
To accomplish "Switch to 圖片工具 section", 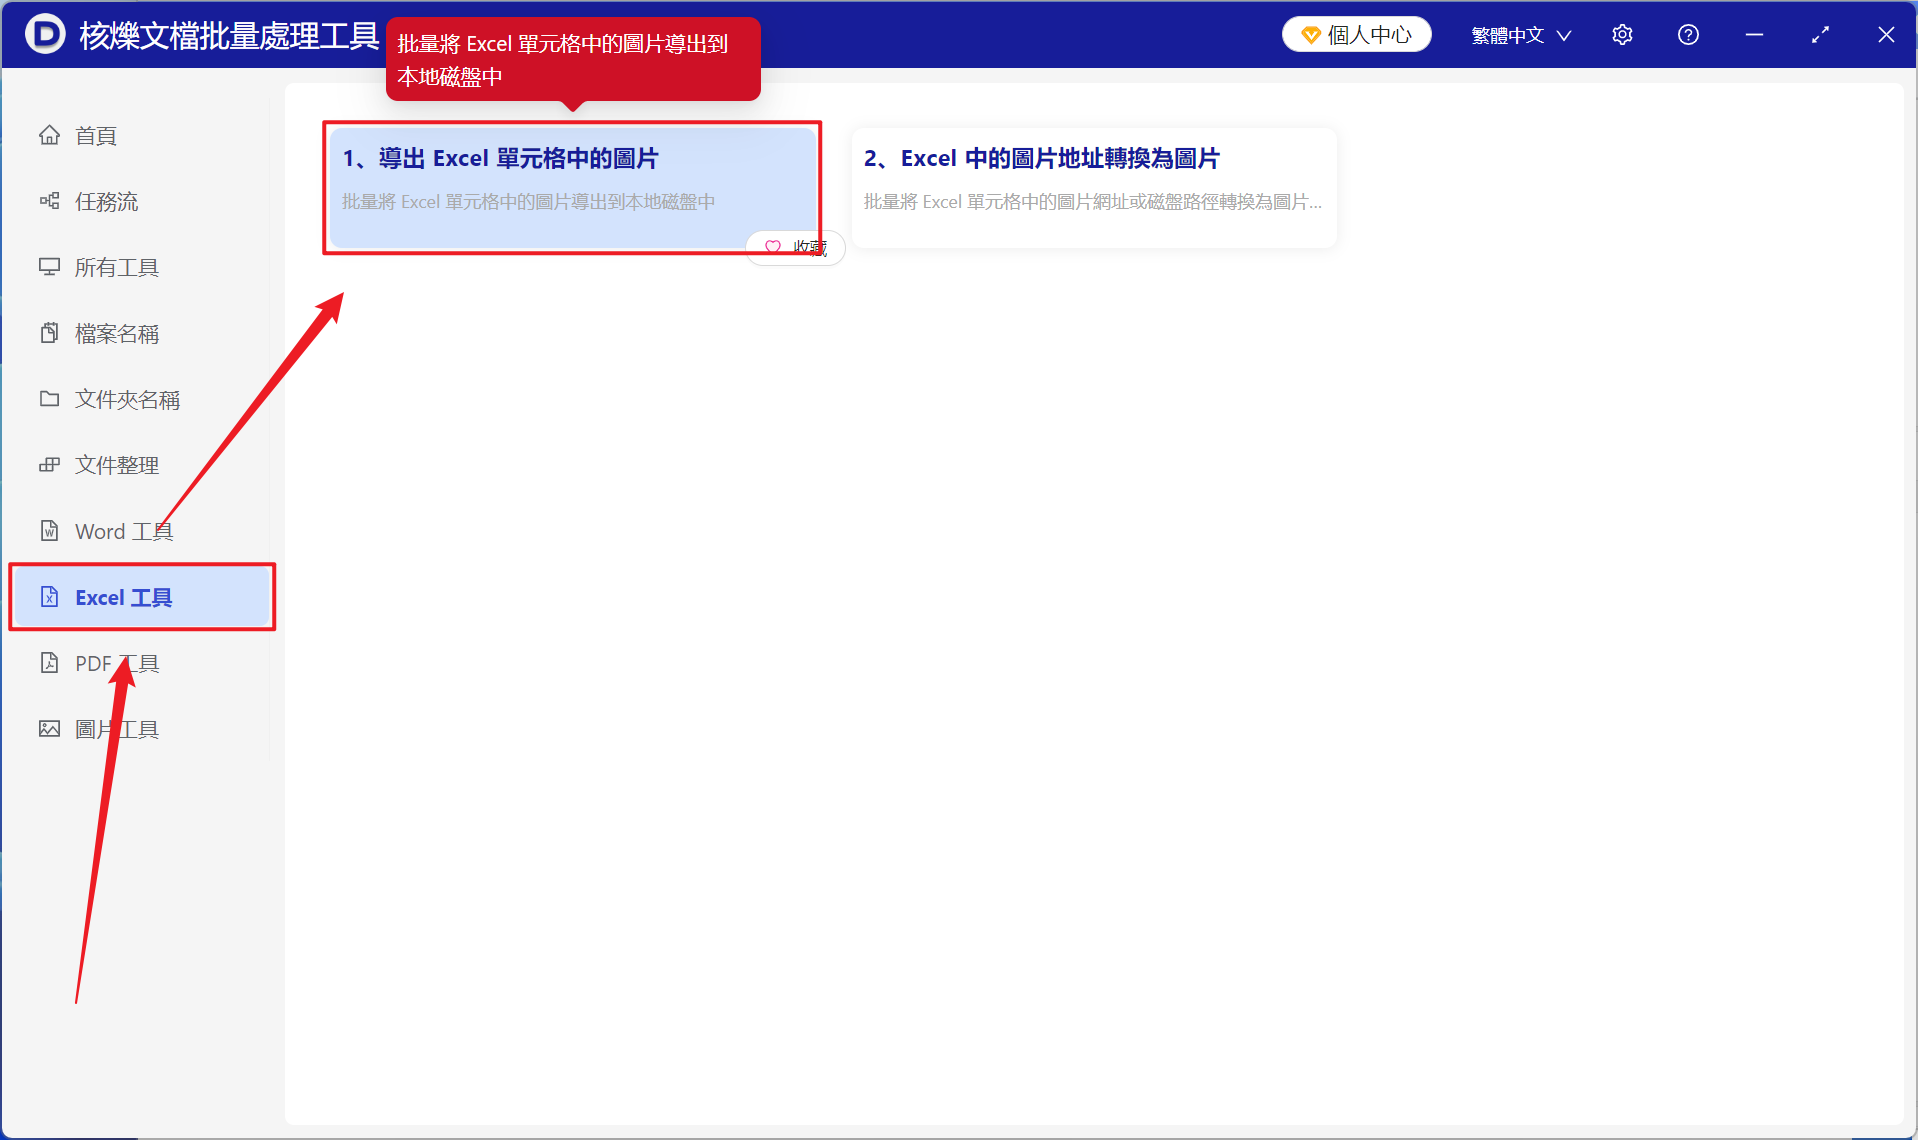I will [x=141, y=729].
